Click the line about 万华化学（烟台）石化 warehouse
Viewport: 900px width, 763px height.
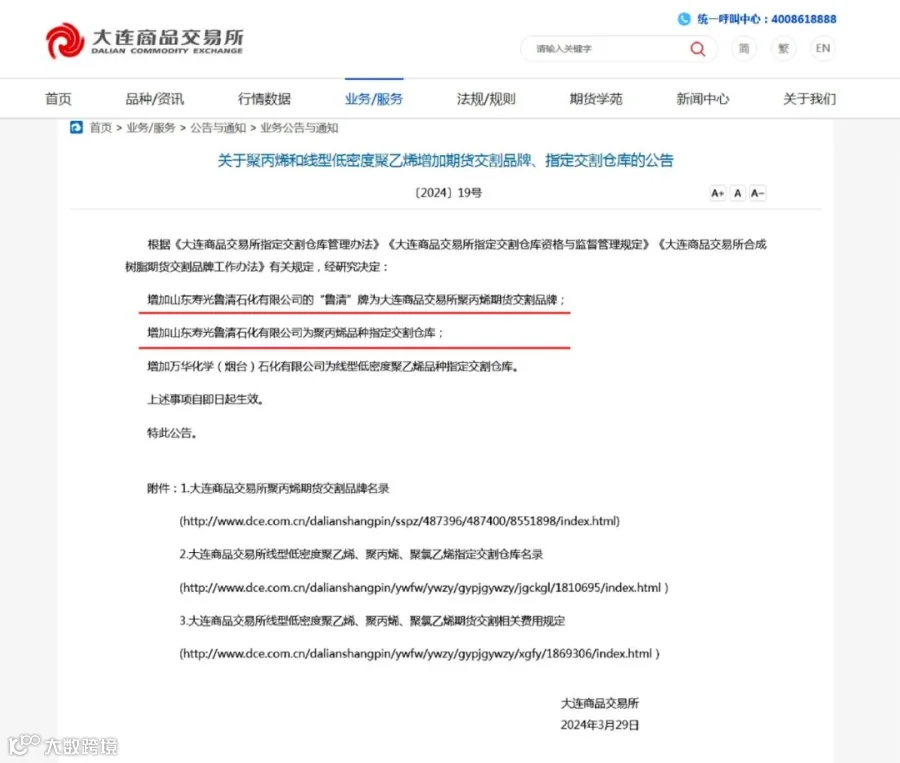[x=333, y=366]
